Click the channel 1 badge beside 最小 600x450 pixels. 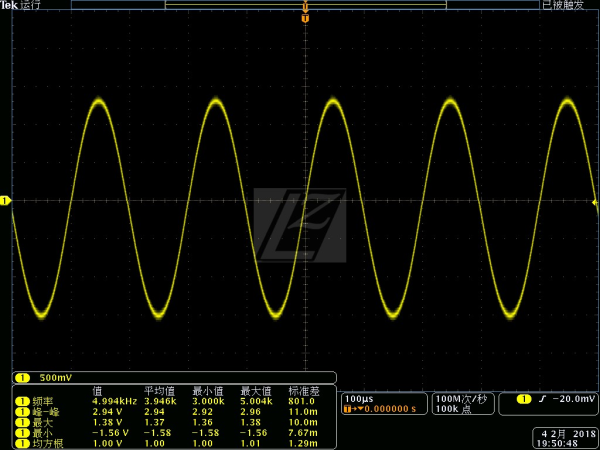(x=23, y=433)
